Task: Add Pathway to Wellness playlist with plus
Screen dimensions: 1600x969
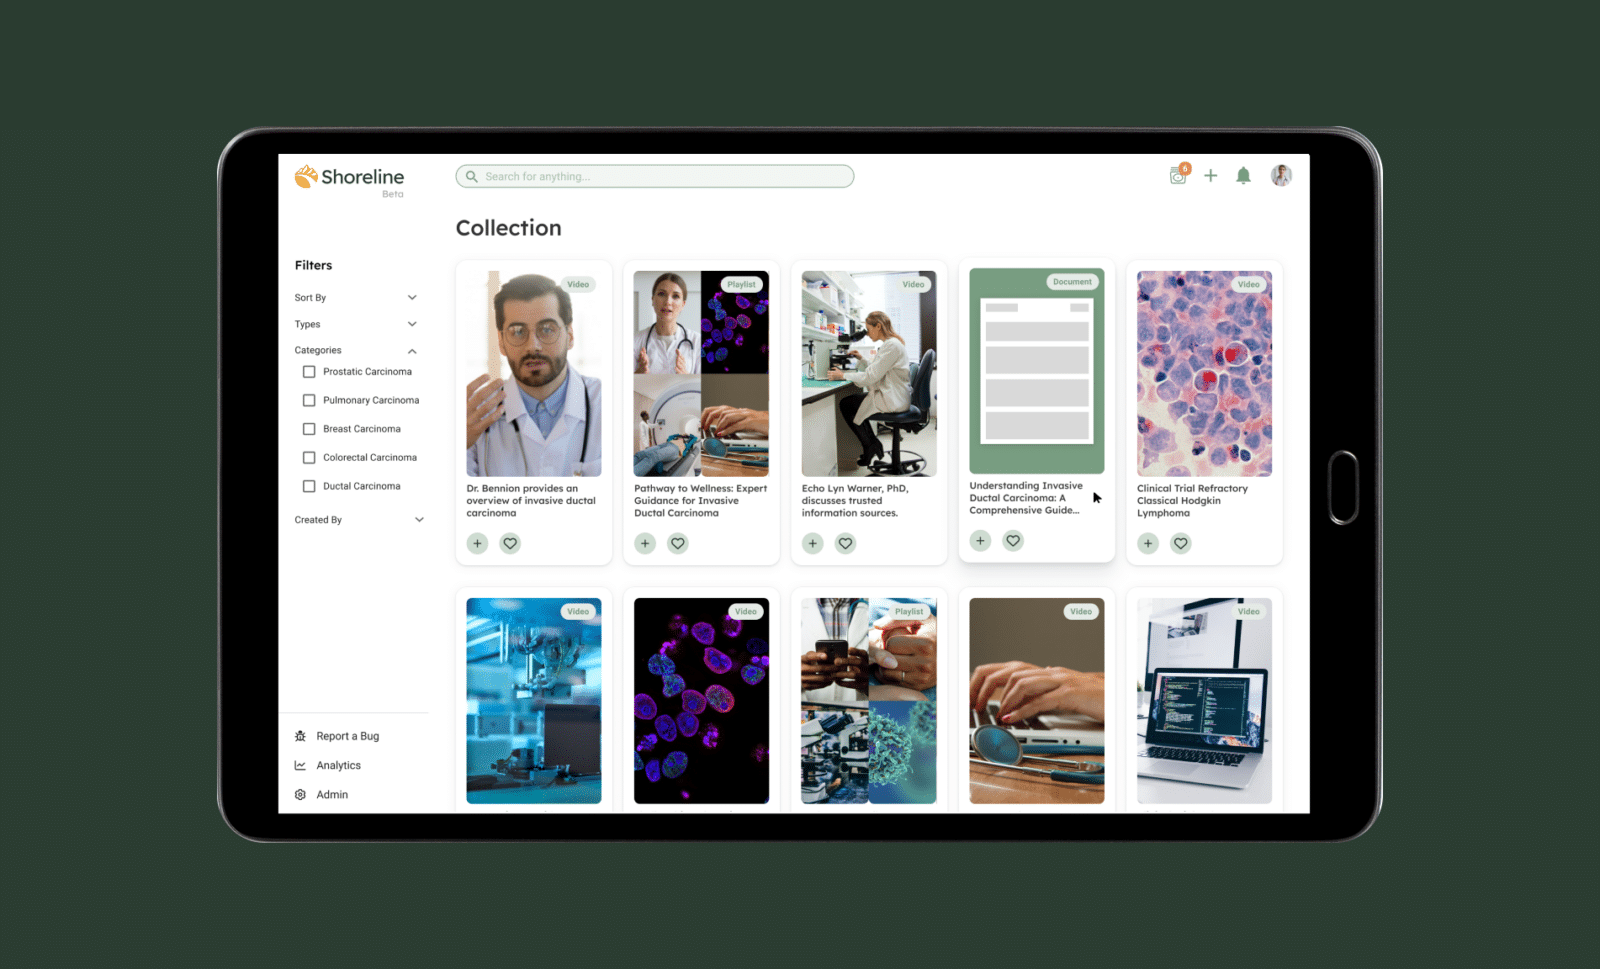Action: coord(645,544)
